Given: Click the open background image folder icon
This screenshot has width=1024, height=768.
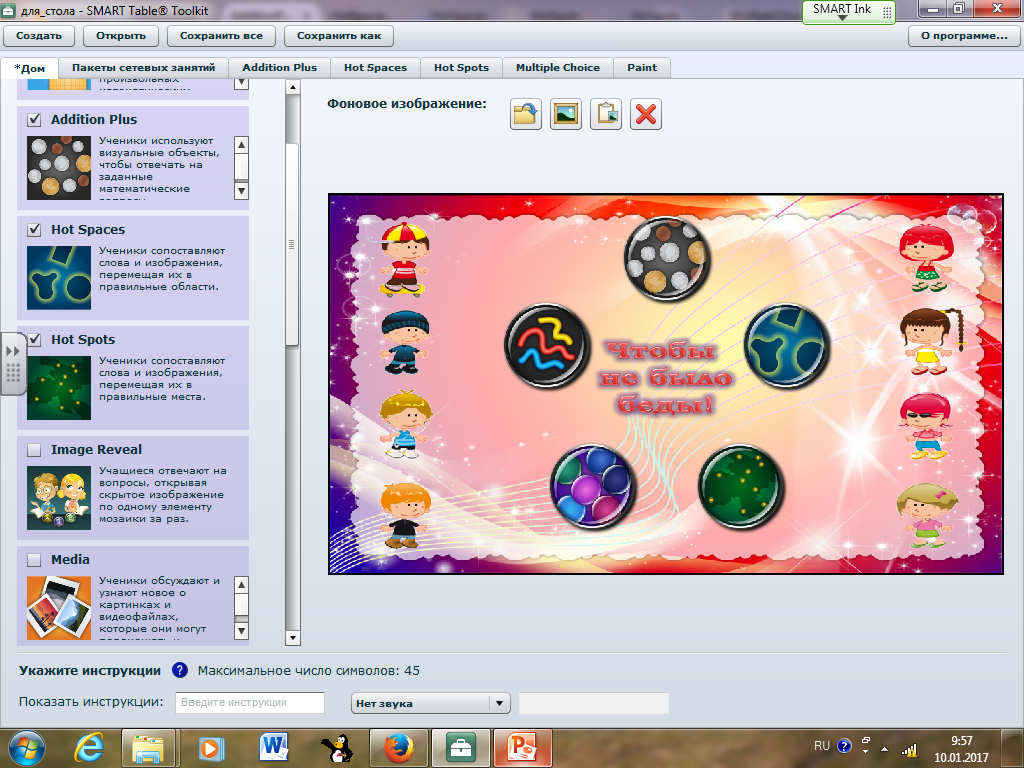Looking at the screenshot, I should (x=526, y=113).
